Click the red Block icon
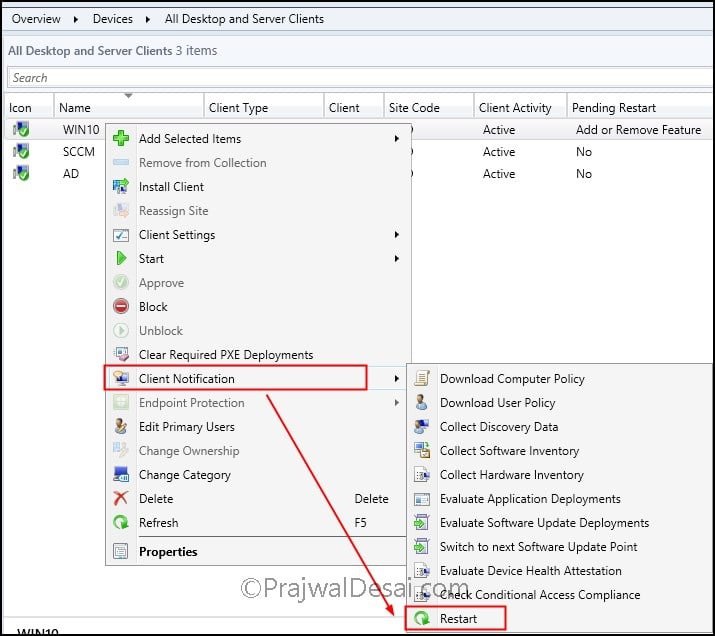The image size is (715, 636). [x=121, y=306]
